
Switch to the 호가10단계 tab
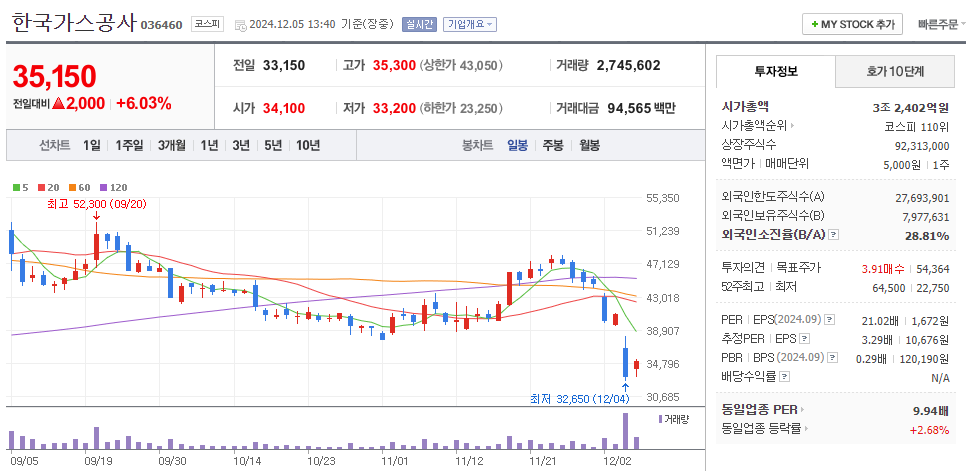[895, 72]
